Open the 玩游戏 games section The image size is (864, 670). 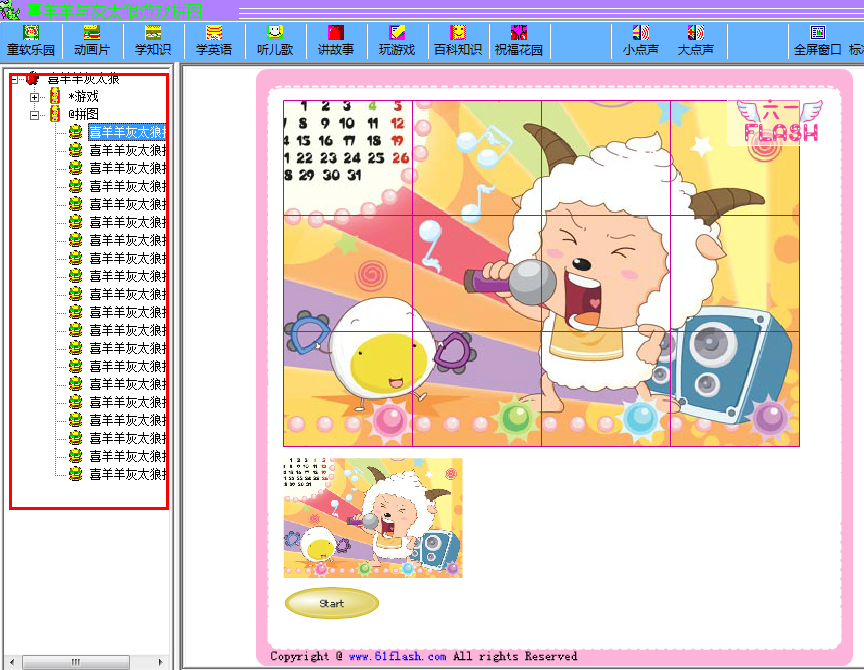(x=397, y=41)
